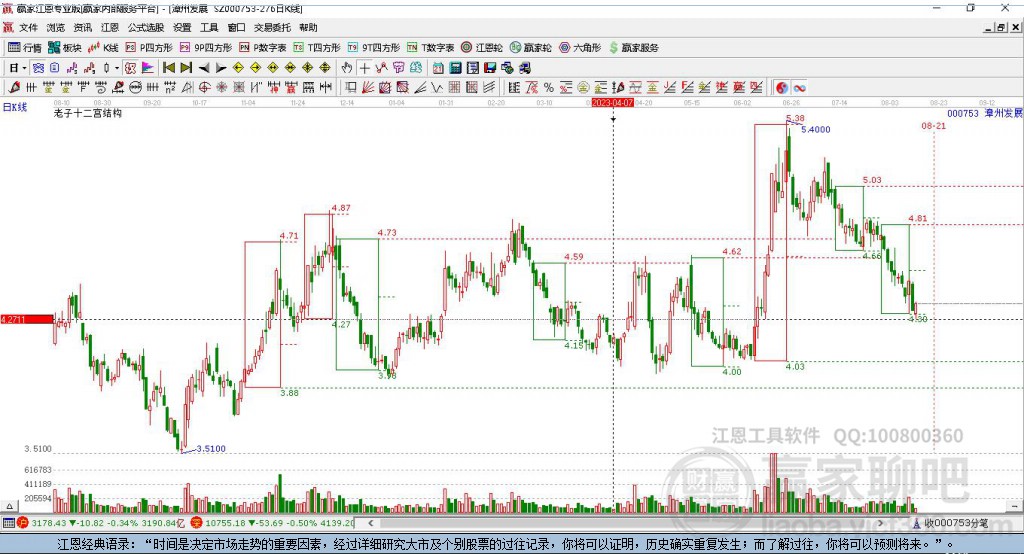Click the first yellow diamond arrow icon

[238, 68]
